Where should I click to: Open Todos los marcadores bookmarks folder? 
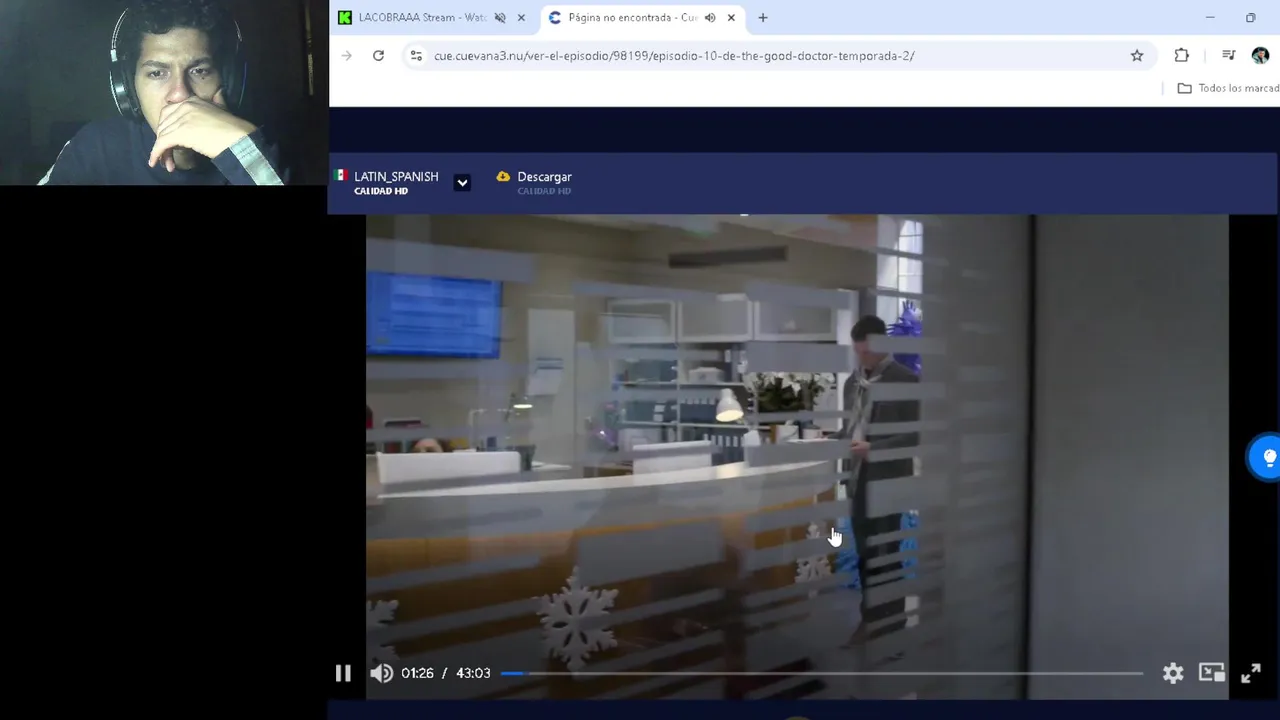pos(1228,88)
